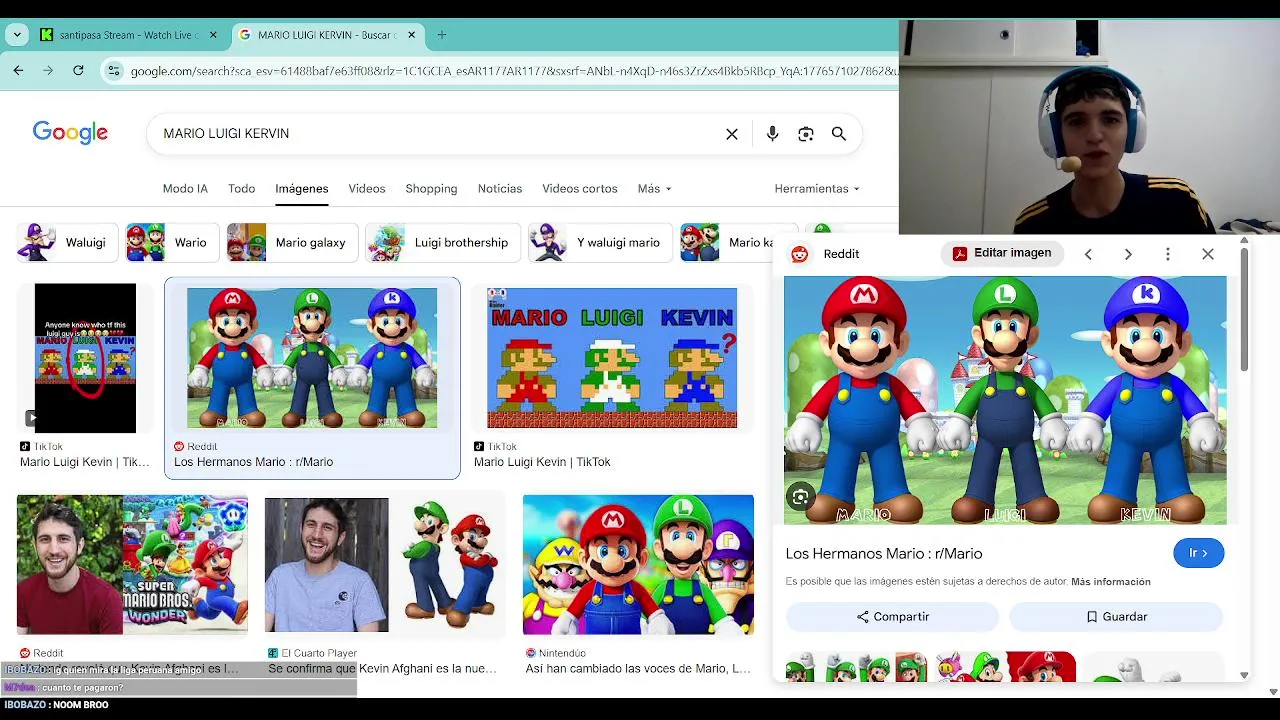Open the Nintendúo Wario Mario Luigi image
The image size is (1280, 720).
click(638, 565)
